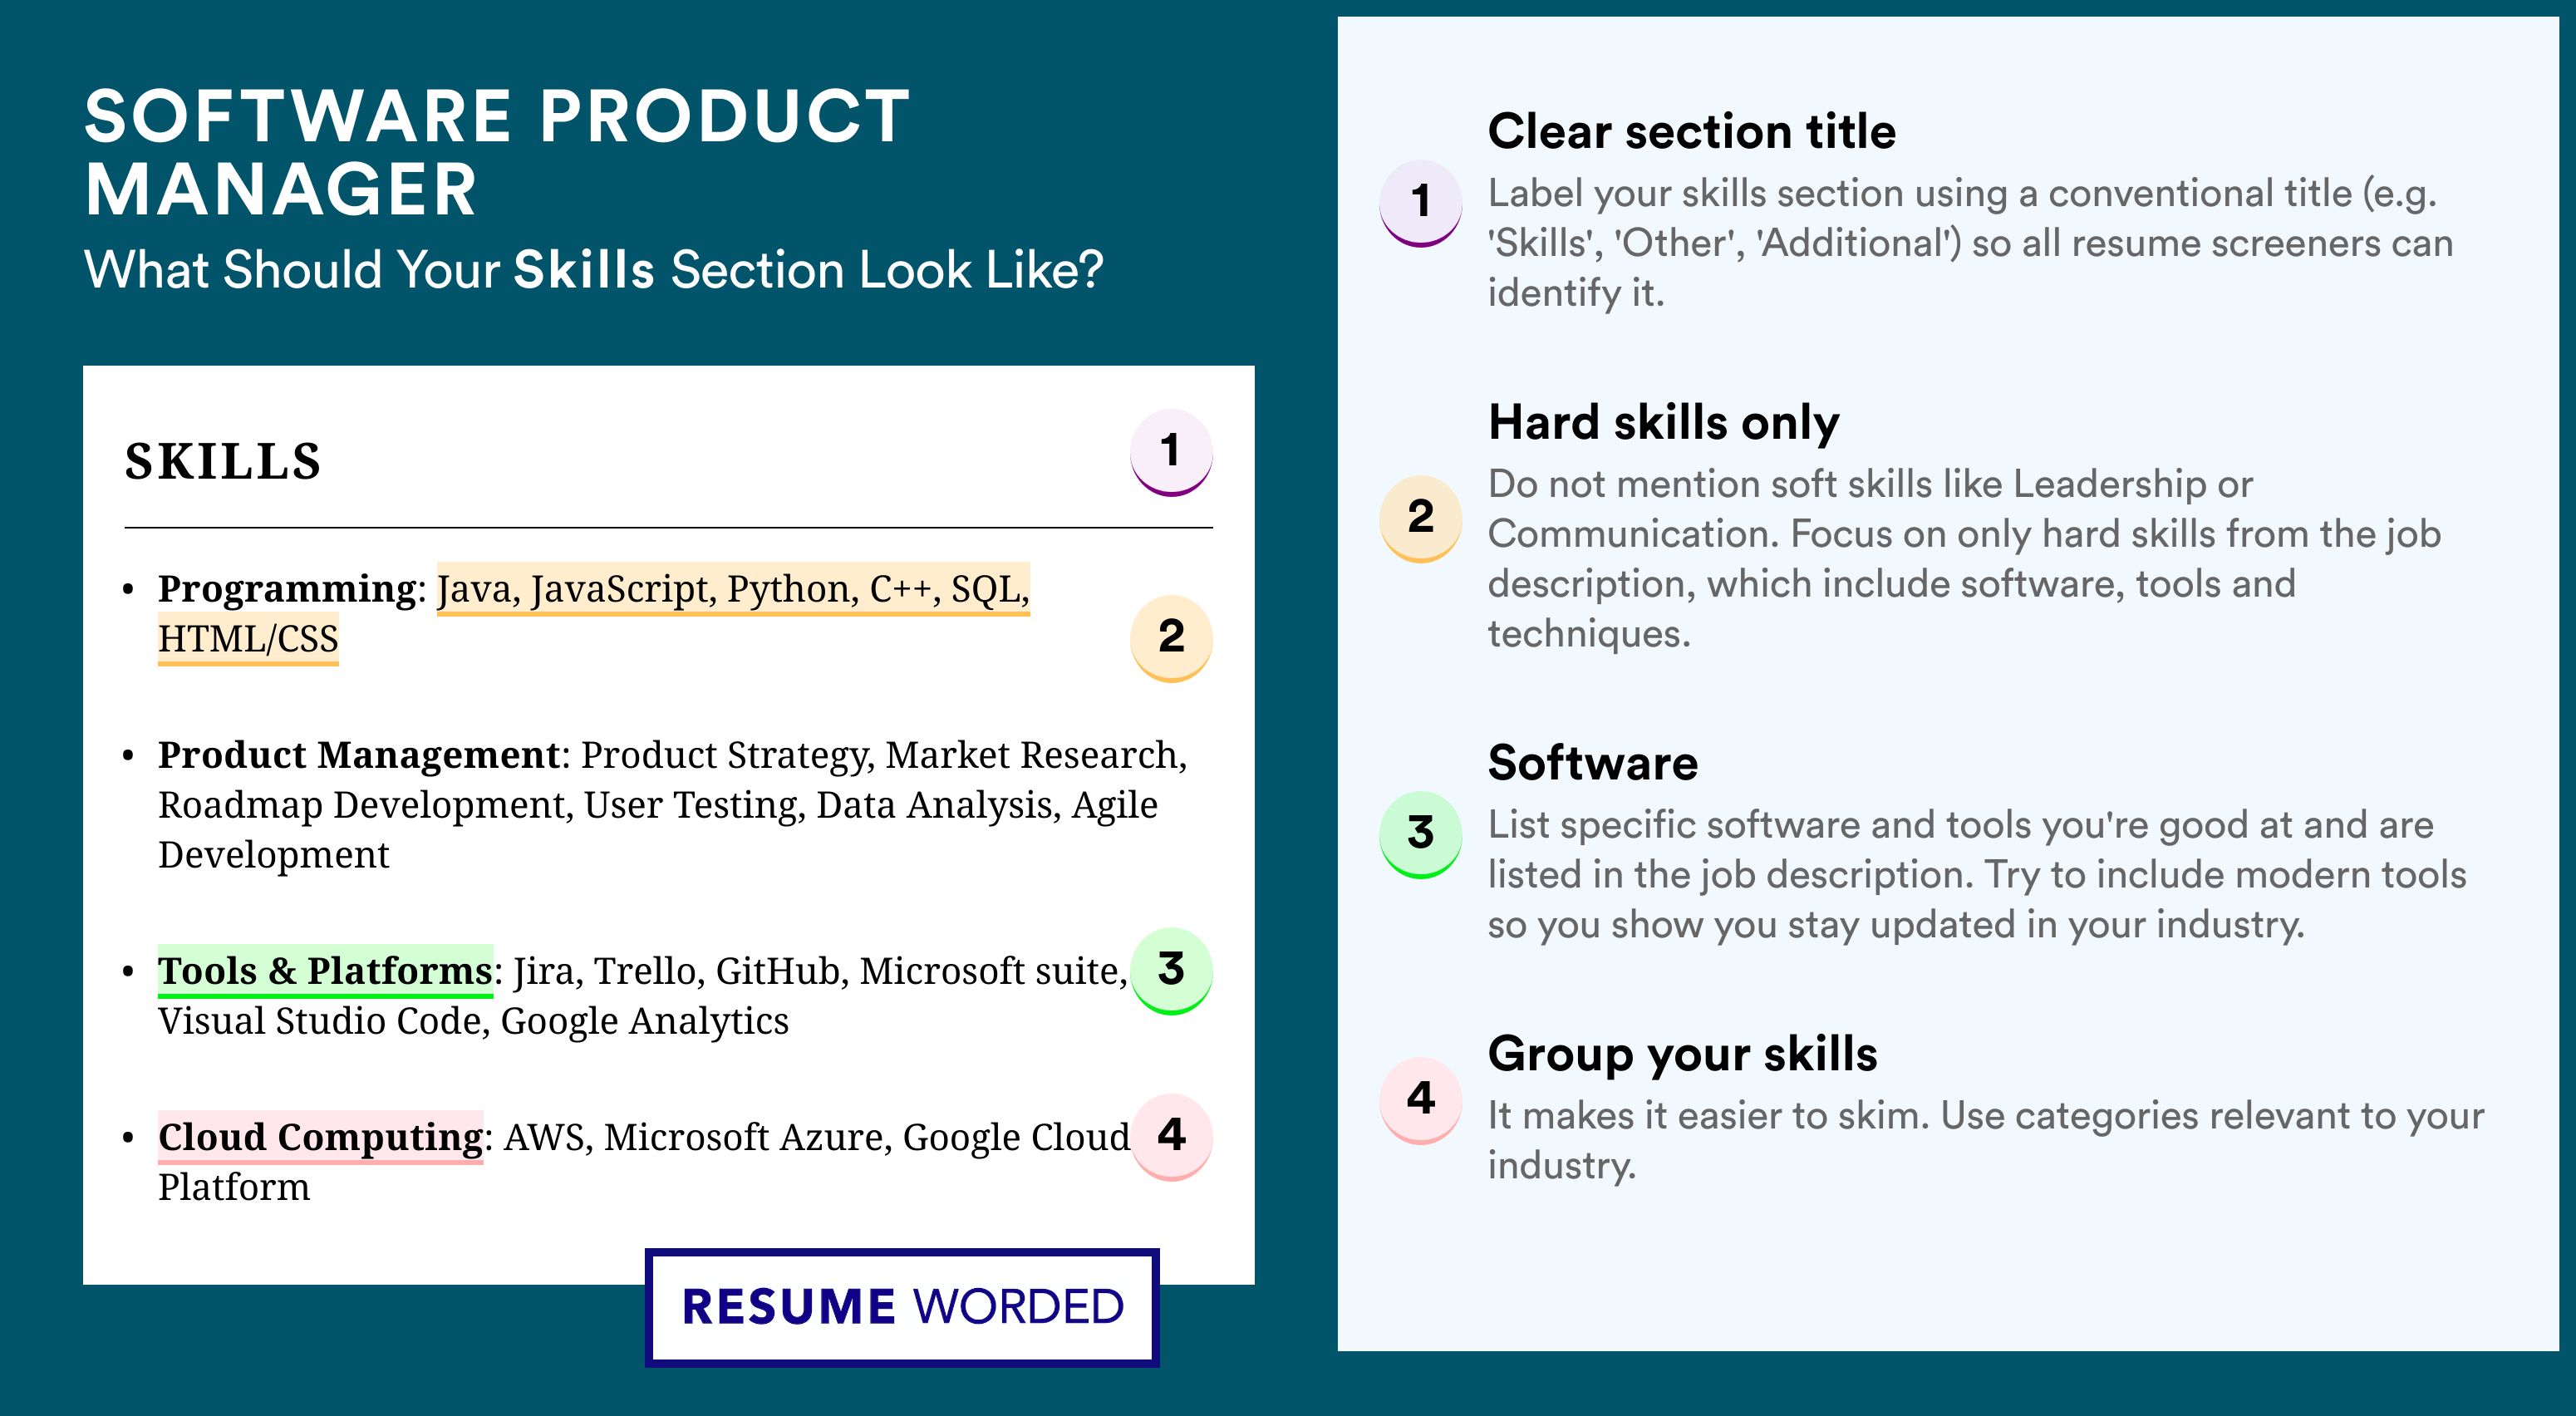Click the pink highlighted Cloud Computing label

[x=320, y=1137]
